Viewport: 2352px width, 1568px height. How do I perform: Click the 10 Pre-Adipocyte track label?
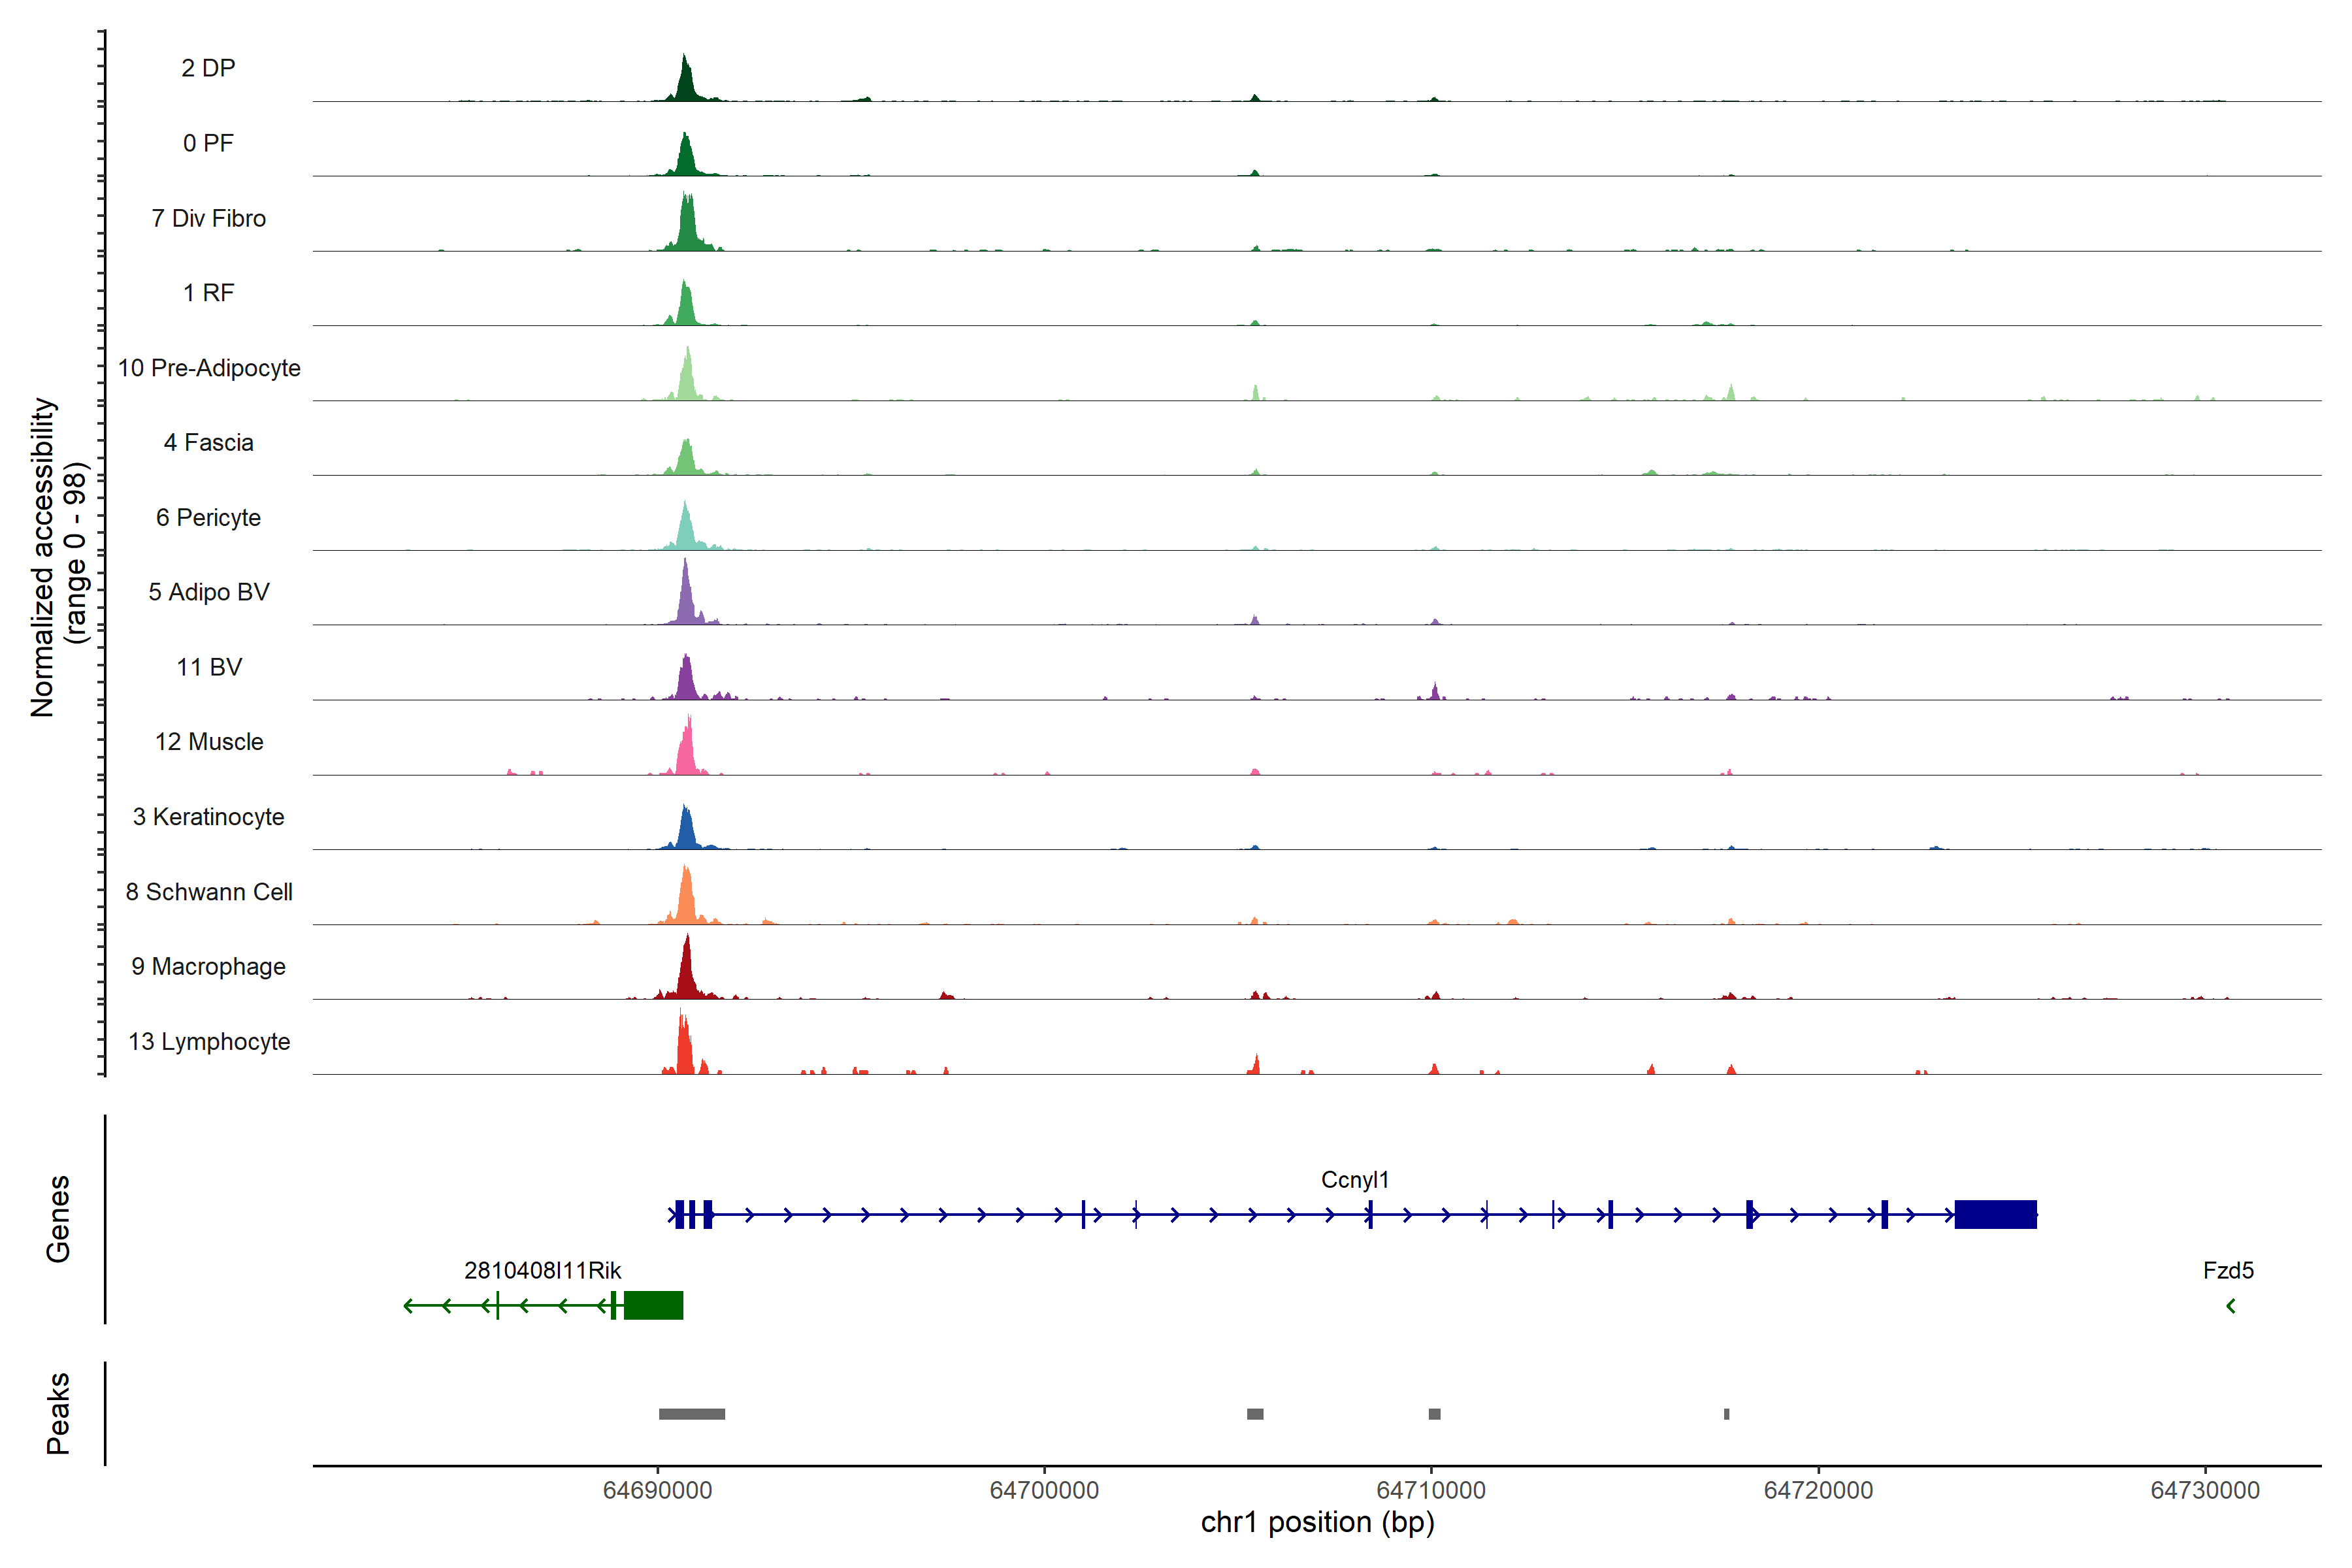(x=209, y=368)
